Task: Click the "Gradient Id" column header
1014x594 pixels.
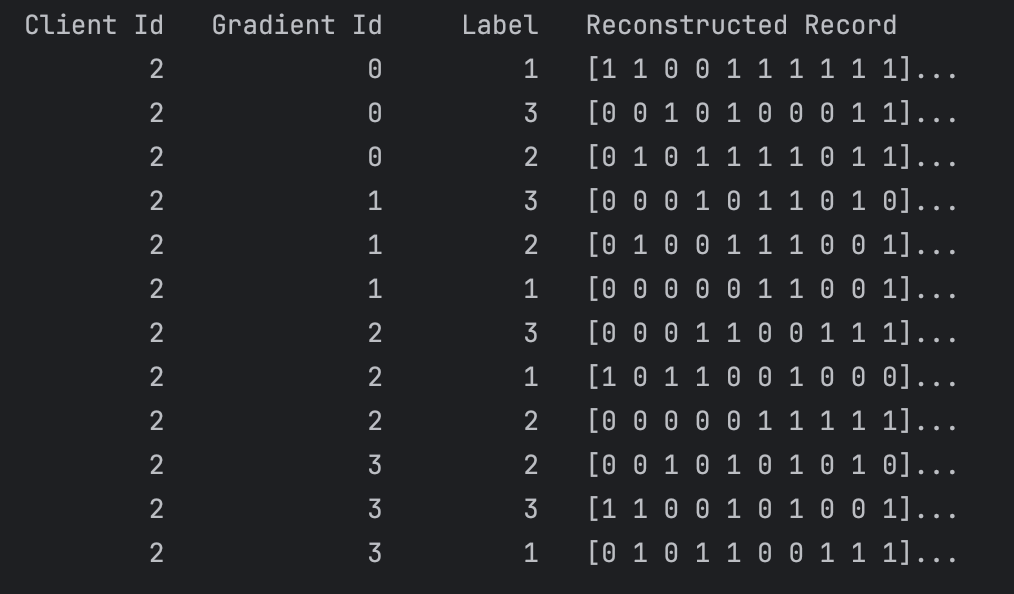Action: point(297,25)
